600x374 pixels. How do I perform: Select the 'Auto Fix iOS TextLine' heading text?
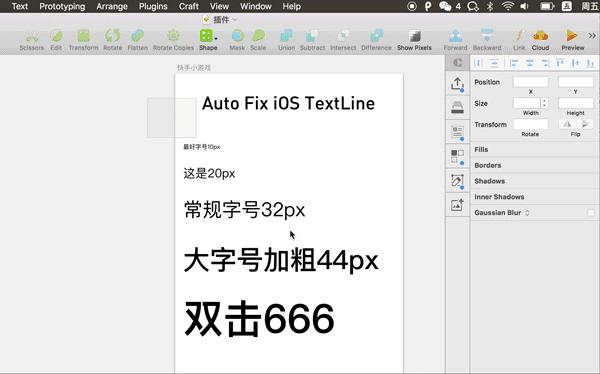288,104
